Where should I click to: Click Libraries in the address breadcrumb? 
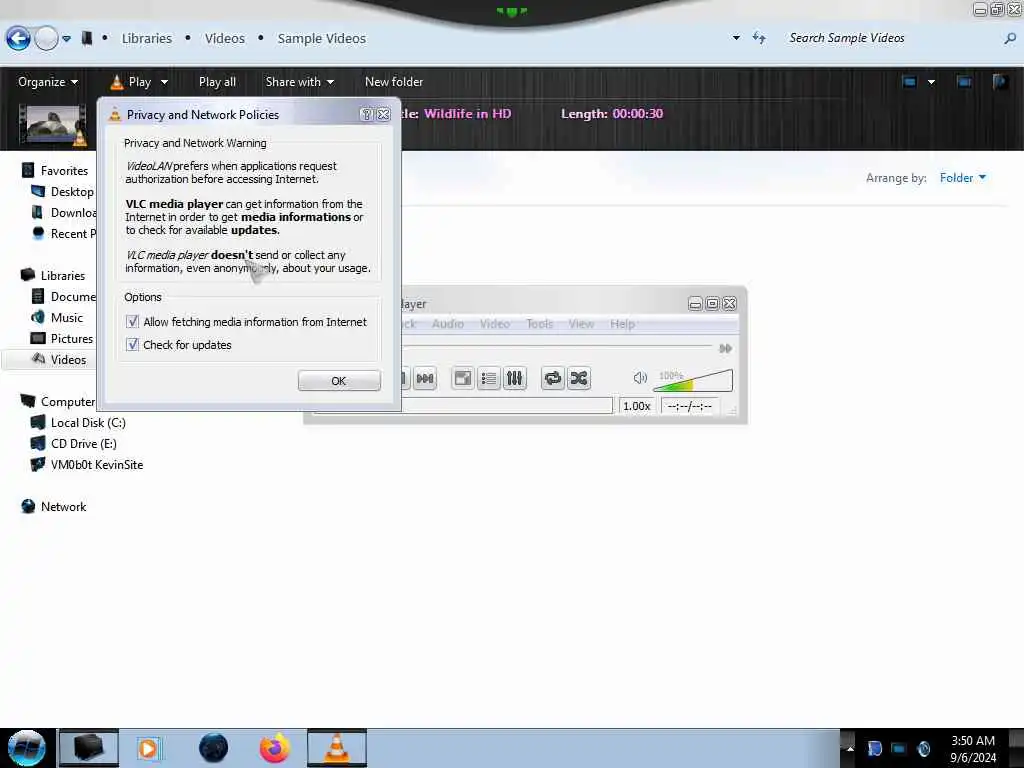147,39
